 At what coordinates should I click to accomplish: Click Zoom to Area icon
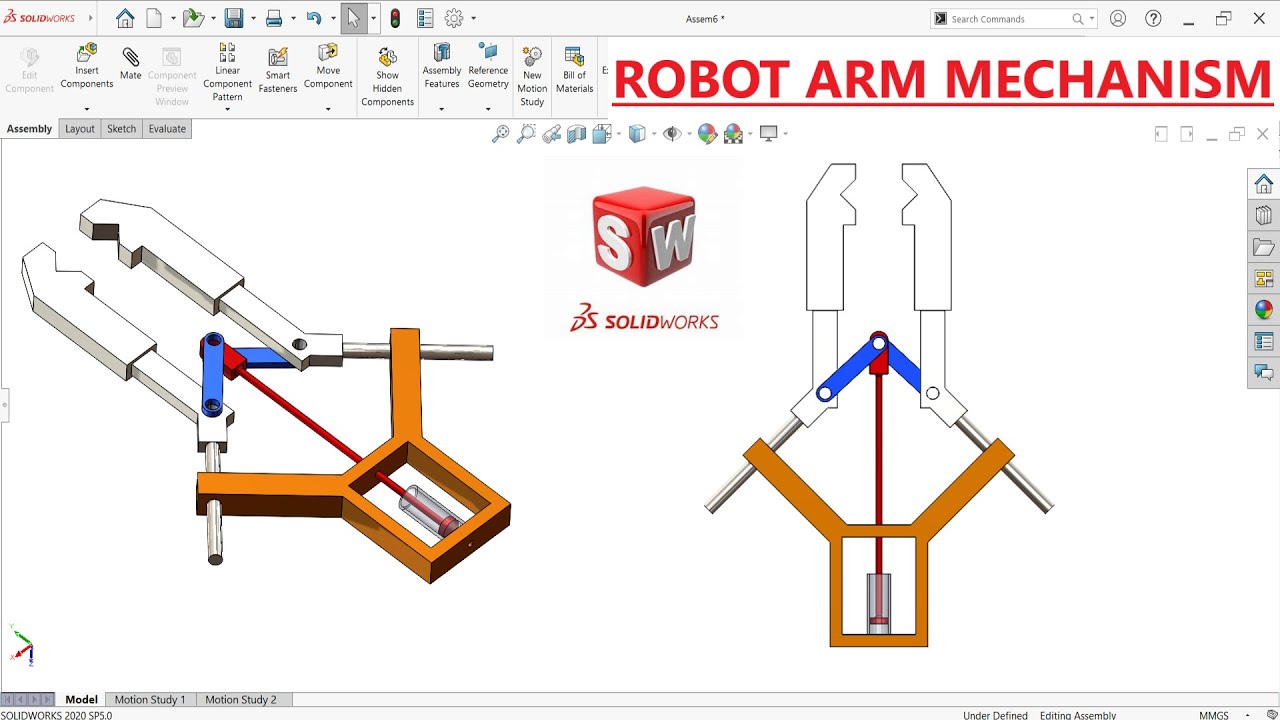(526, 134)
